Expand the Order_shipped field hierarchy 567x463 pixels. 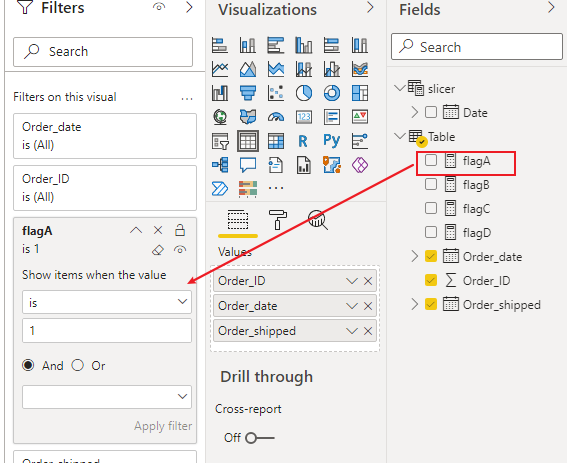click(414, 304)
